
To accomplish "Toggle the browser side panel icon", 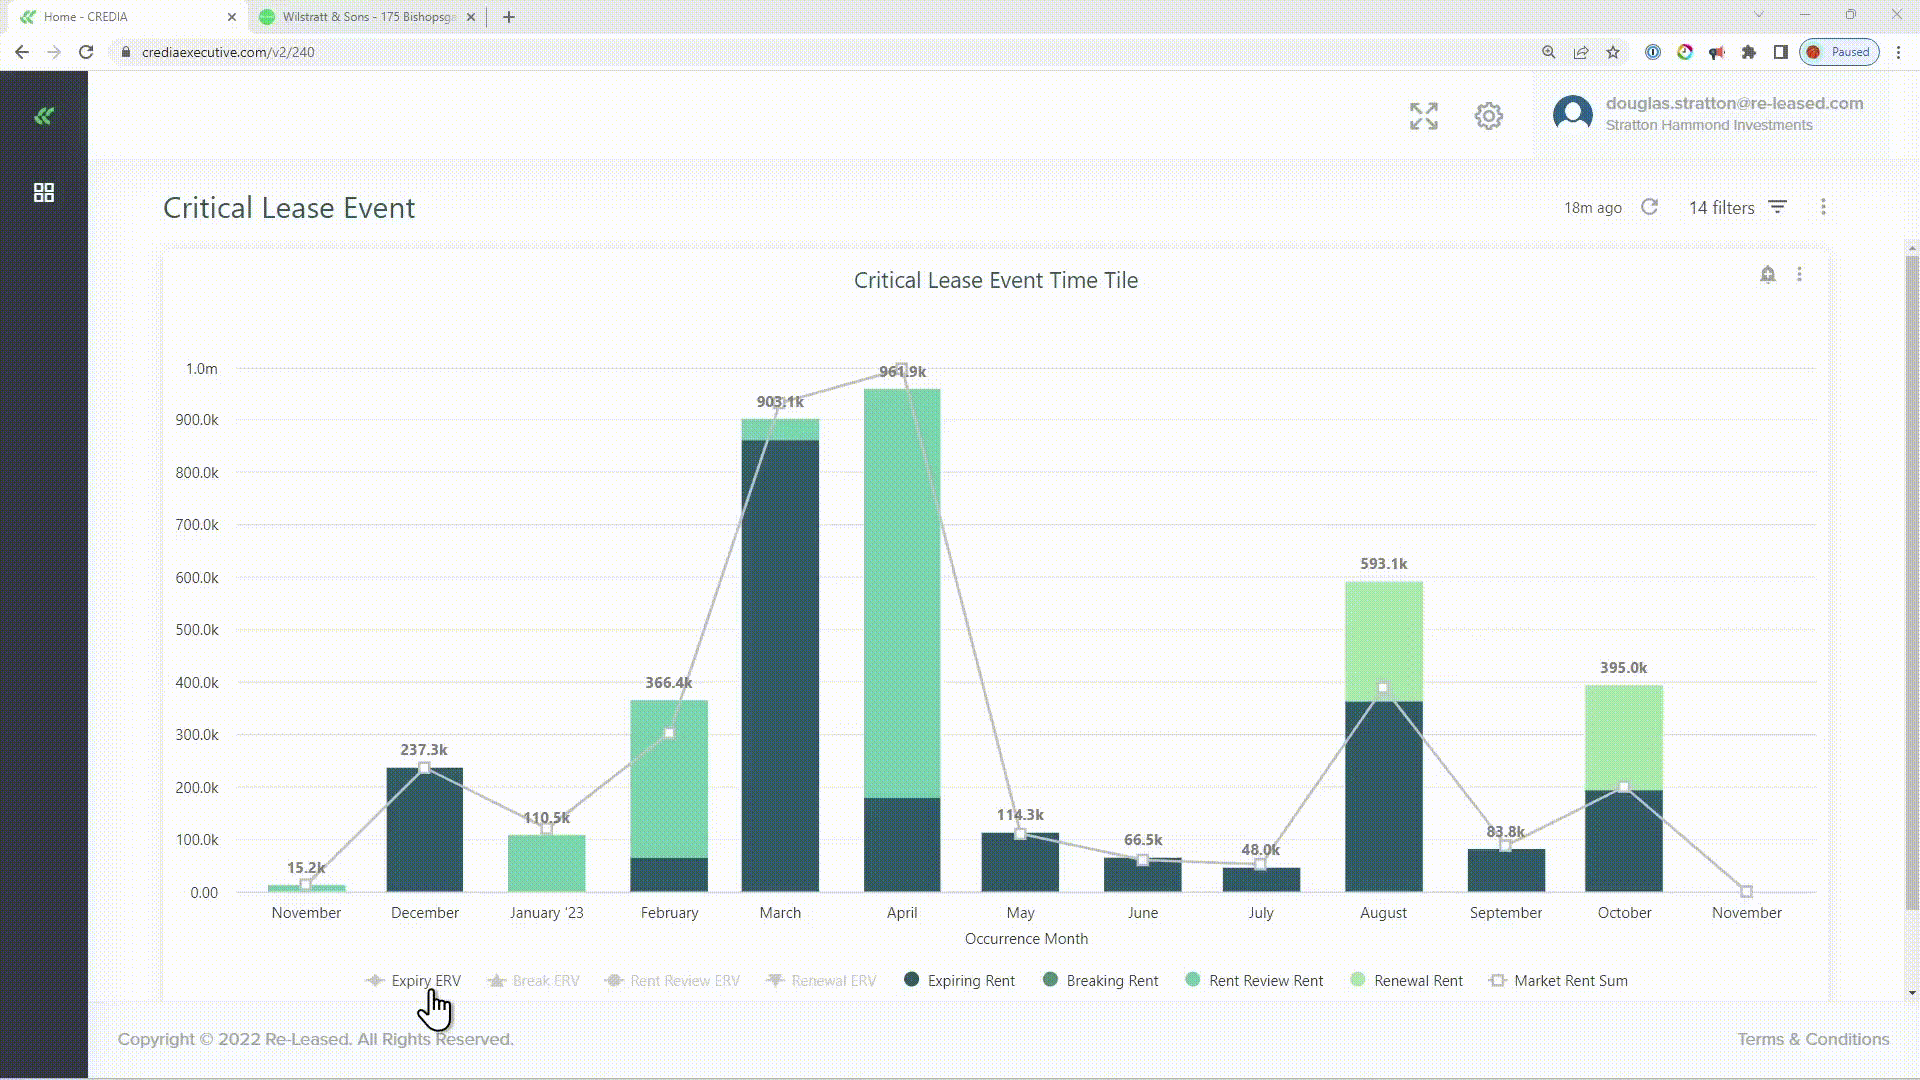I will pos(1781,52).
